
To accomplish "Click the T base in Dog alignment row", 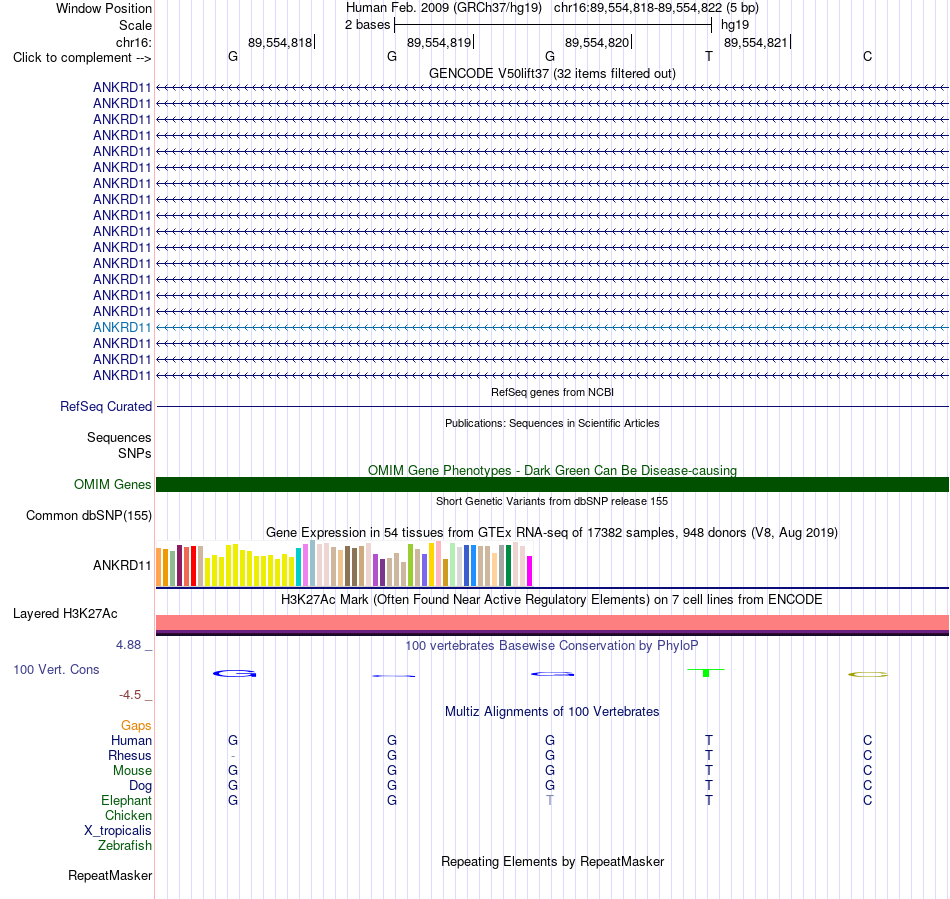I will [x=709, y=786].
